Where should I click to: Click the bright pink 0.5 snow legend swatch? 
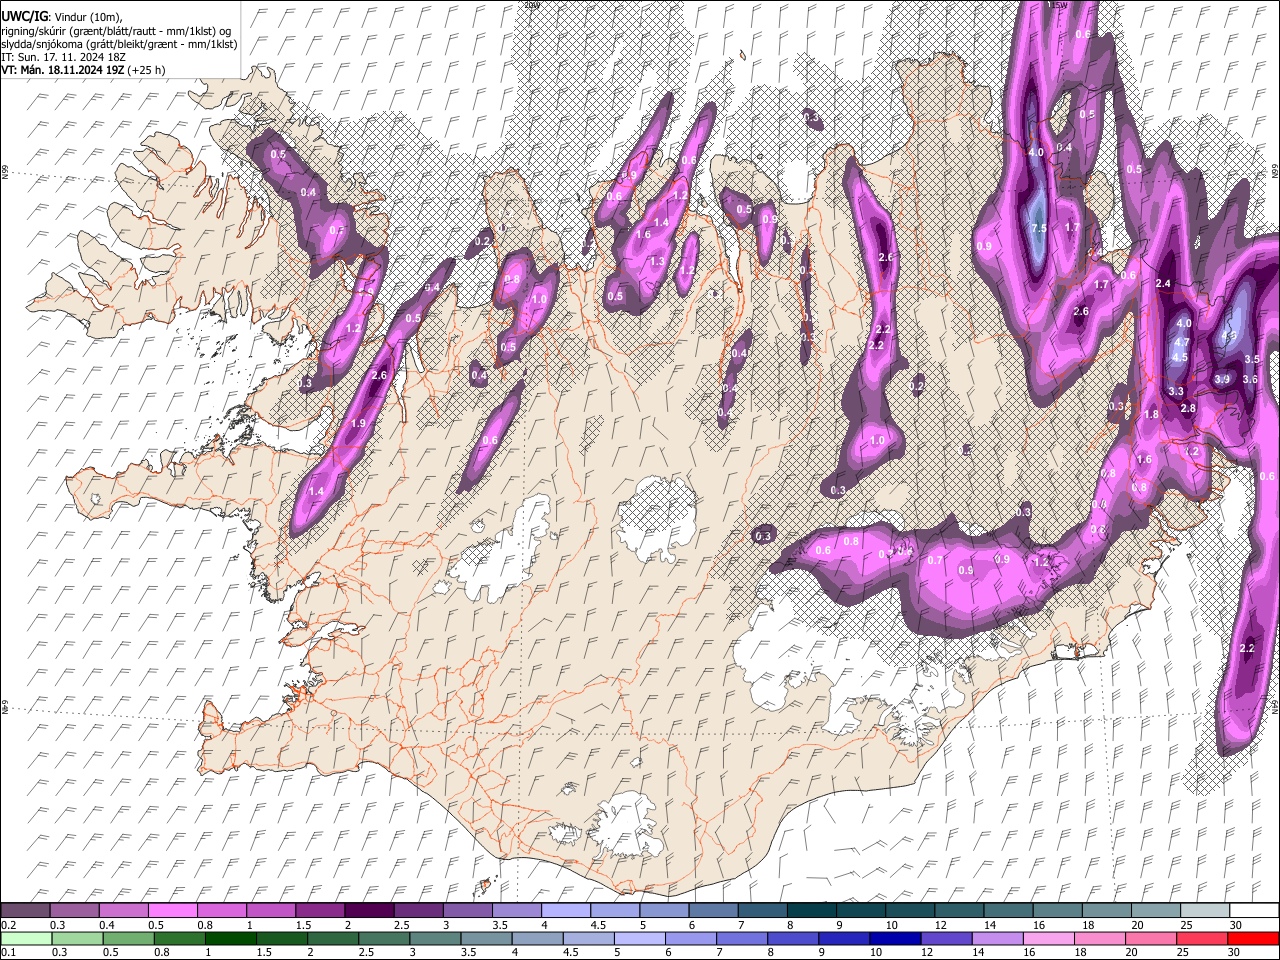pyautogui.click(x=172, y=911)
